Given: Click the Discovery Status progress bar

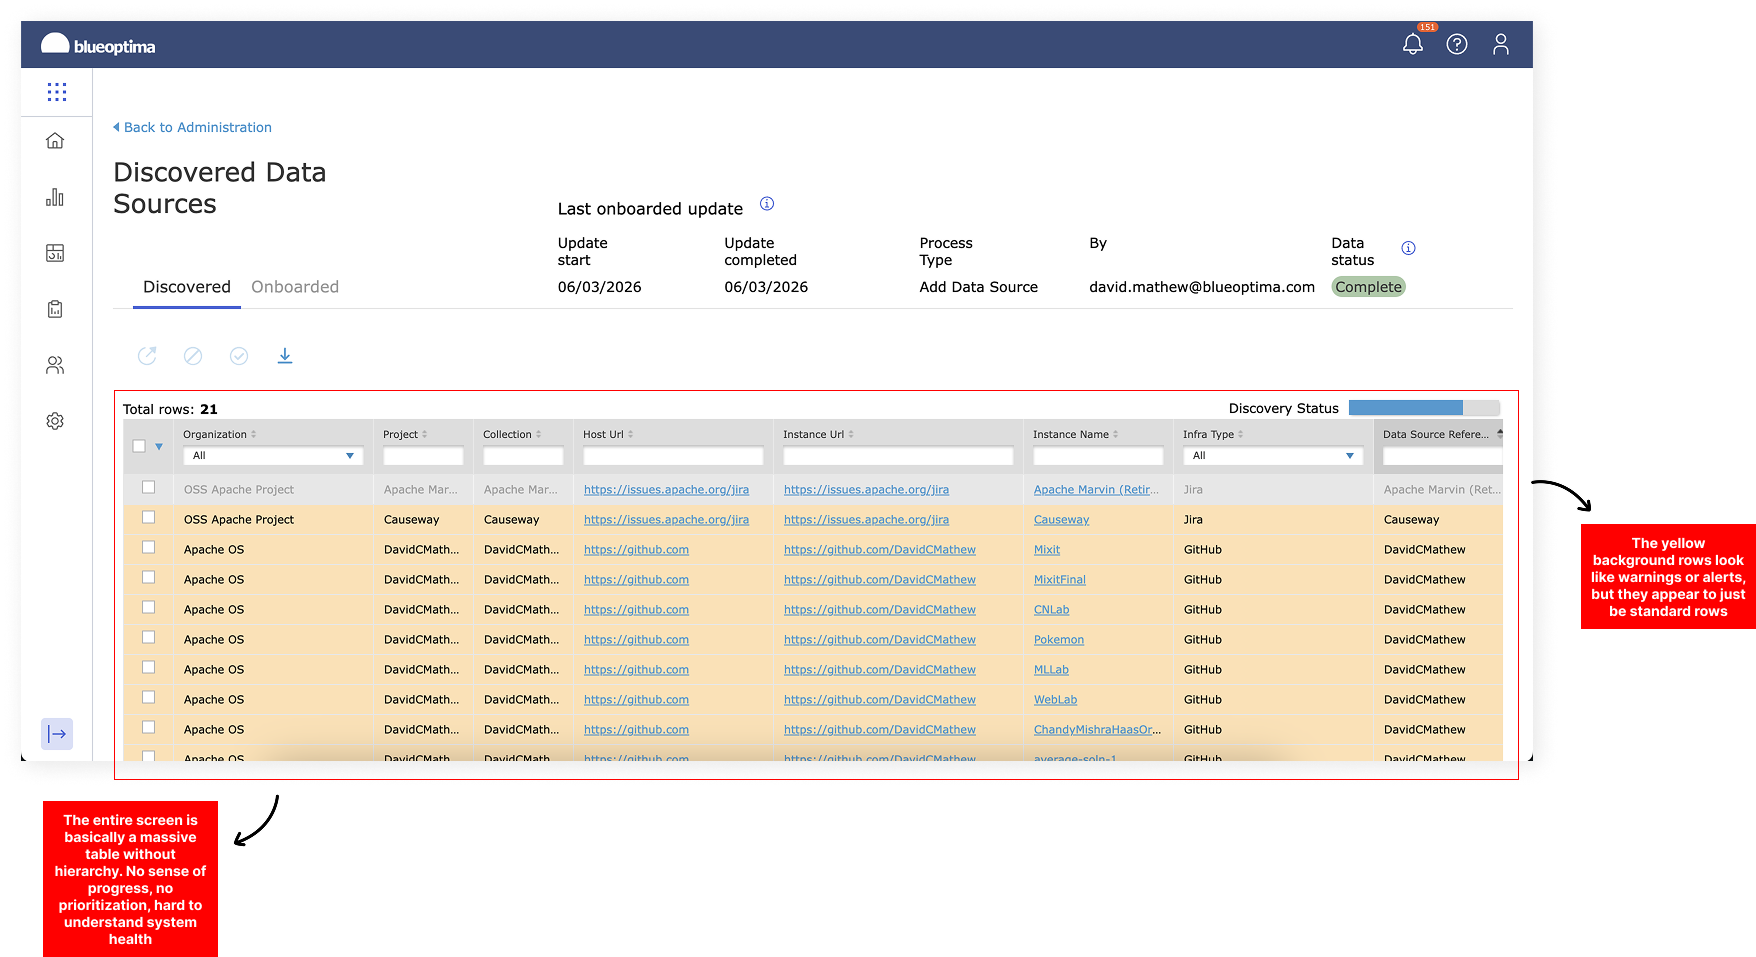Looking at the screenshot, I should click(1424, 408).
